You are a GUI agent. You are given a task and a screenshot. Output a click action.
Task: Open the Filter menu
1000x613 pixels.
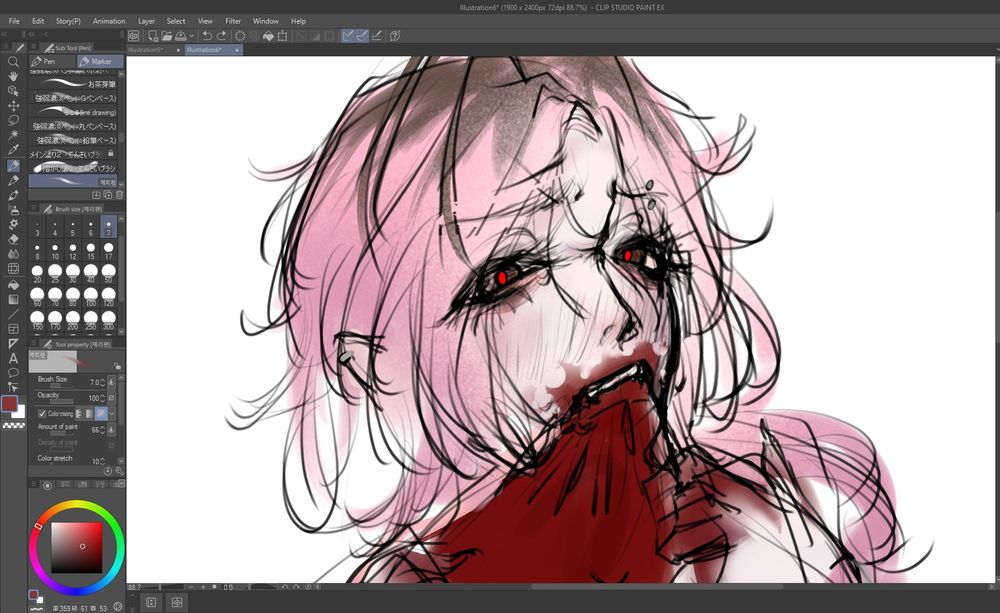pos(233,21)
